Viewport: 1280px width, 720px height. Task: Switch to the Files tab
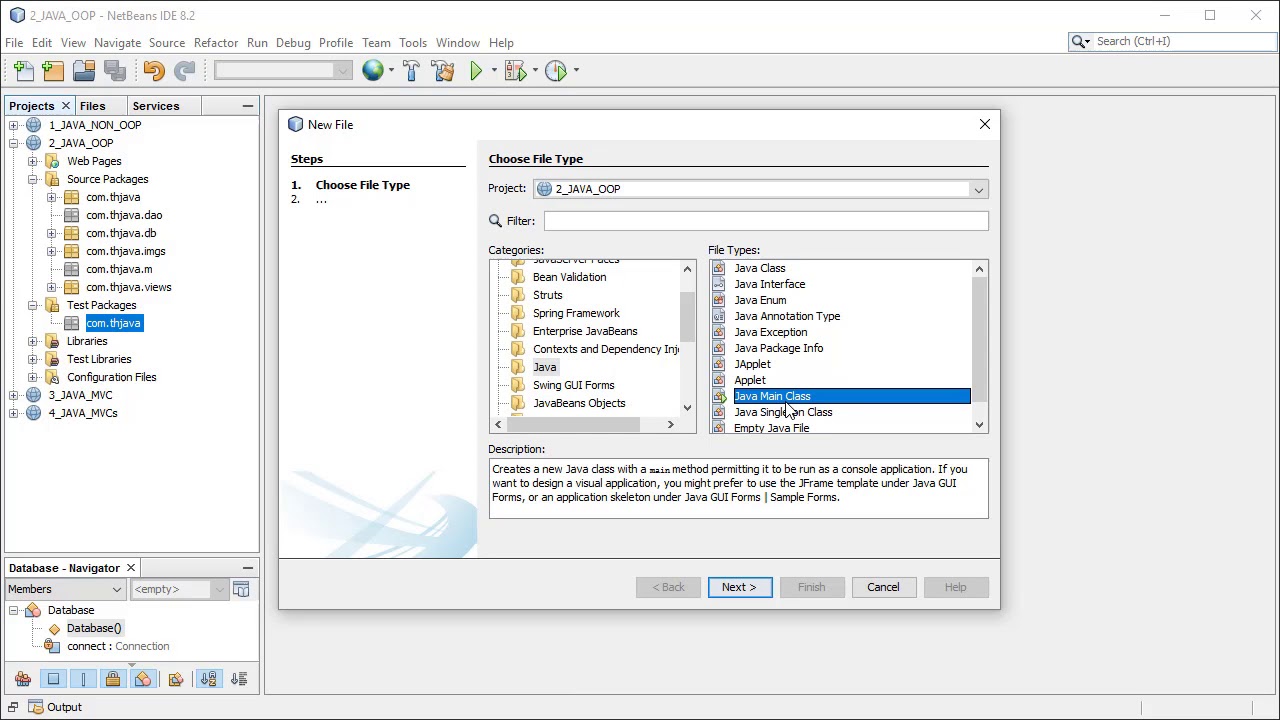tap(92, 106)
